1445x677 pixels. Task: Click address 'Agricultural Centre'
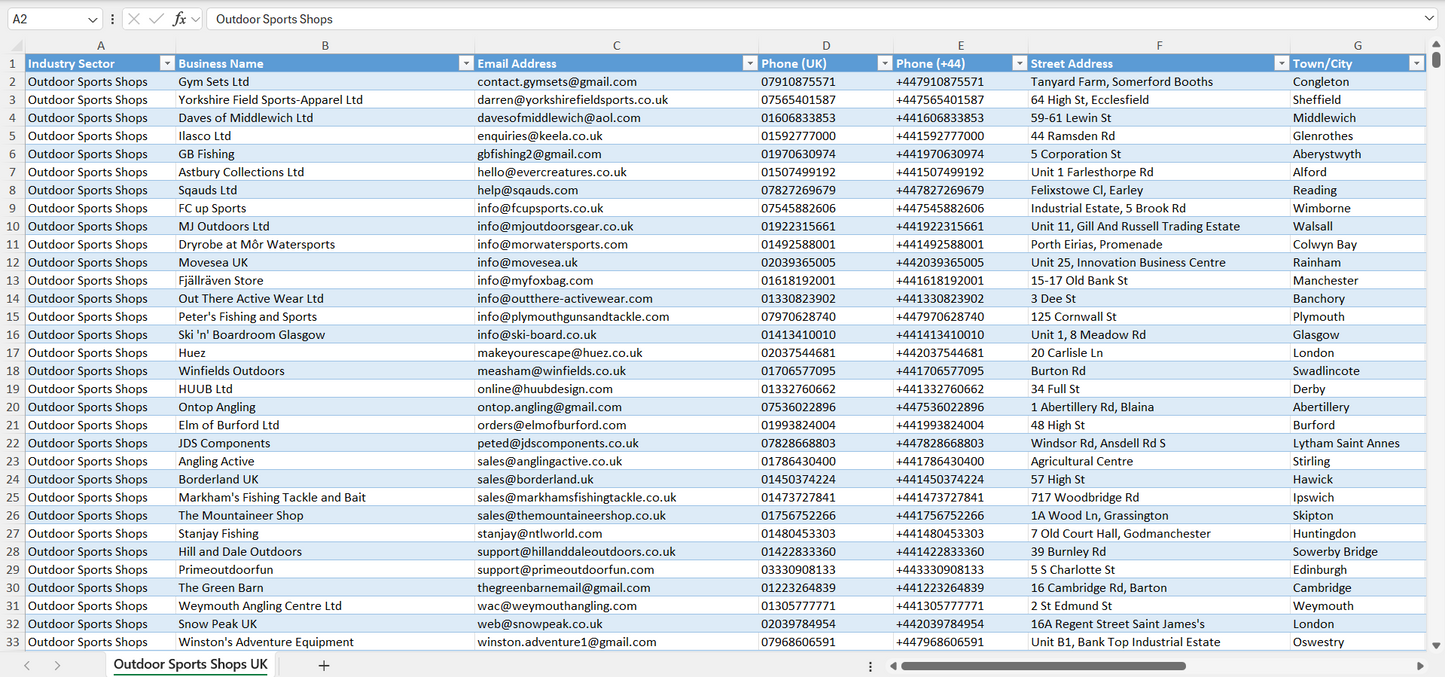pyautogui.click(x=1159, y=461)
